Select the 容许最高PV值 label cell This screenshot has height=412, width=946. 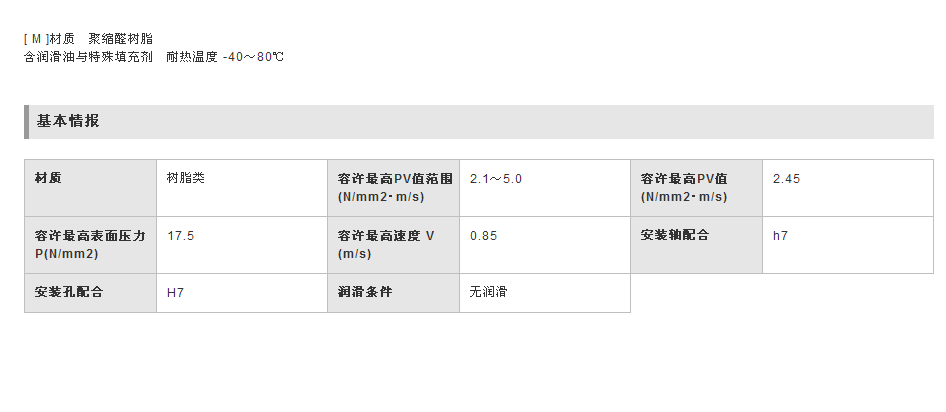pyautogui.click(x=697, y=188)
